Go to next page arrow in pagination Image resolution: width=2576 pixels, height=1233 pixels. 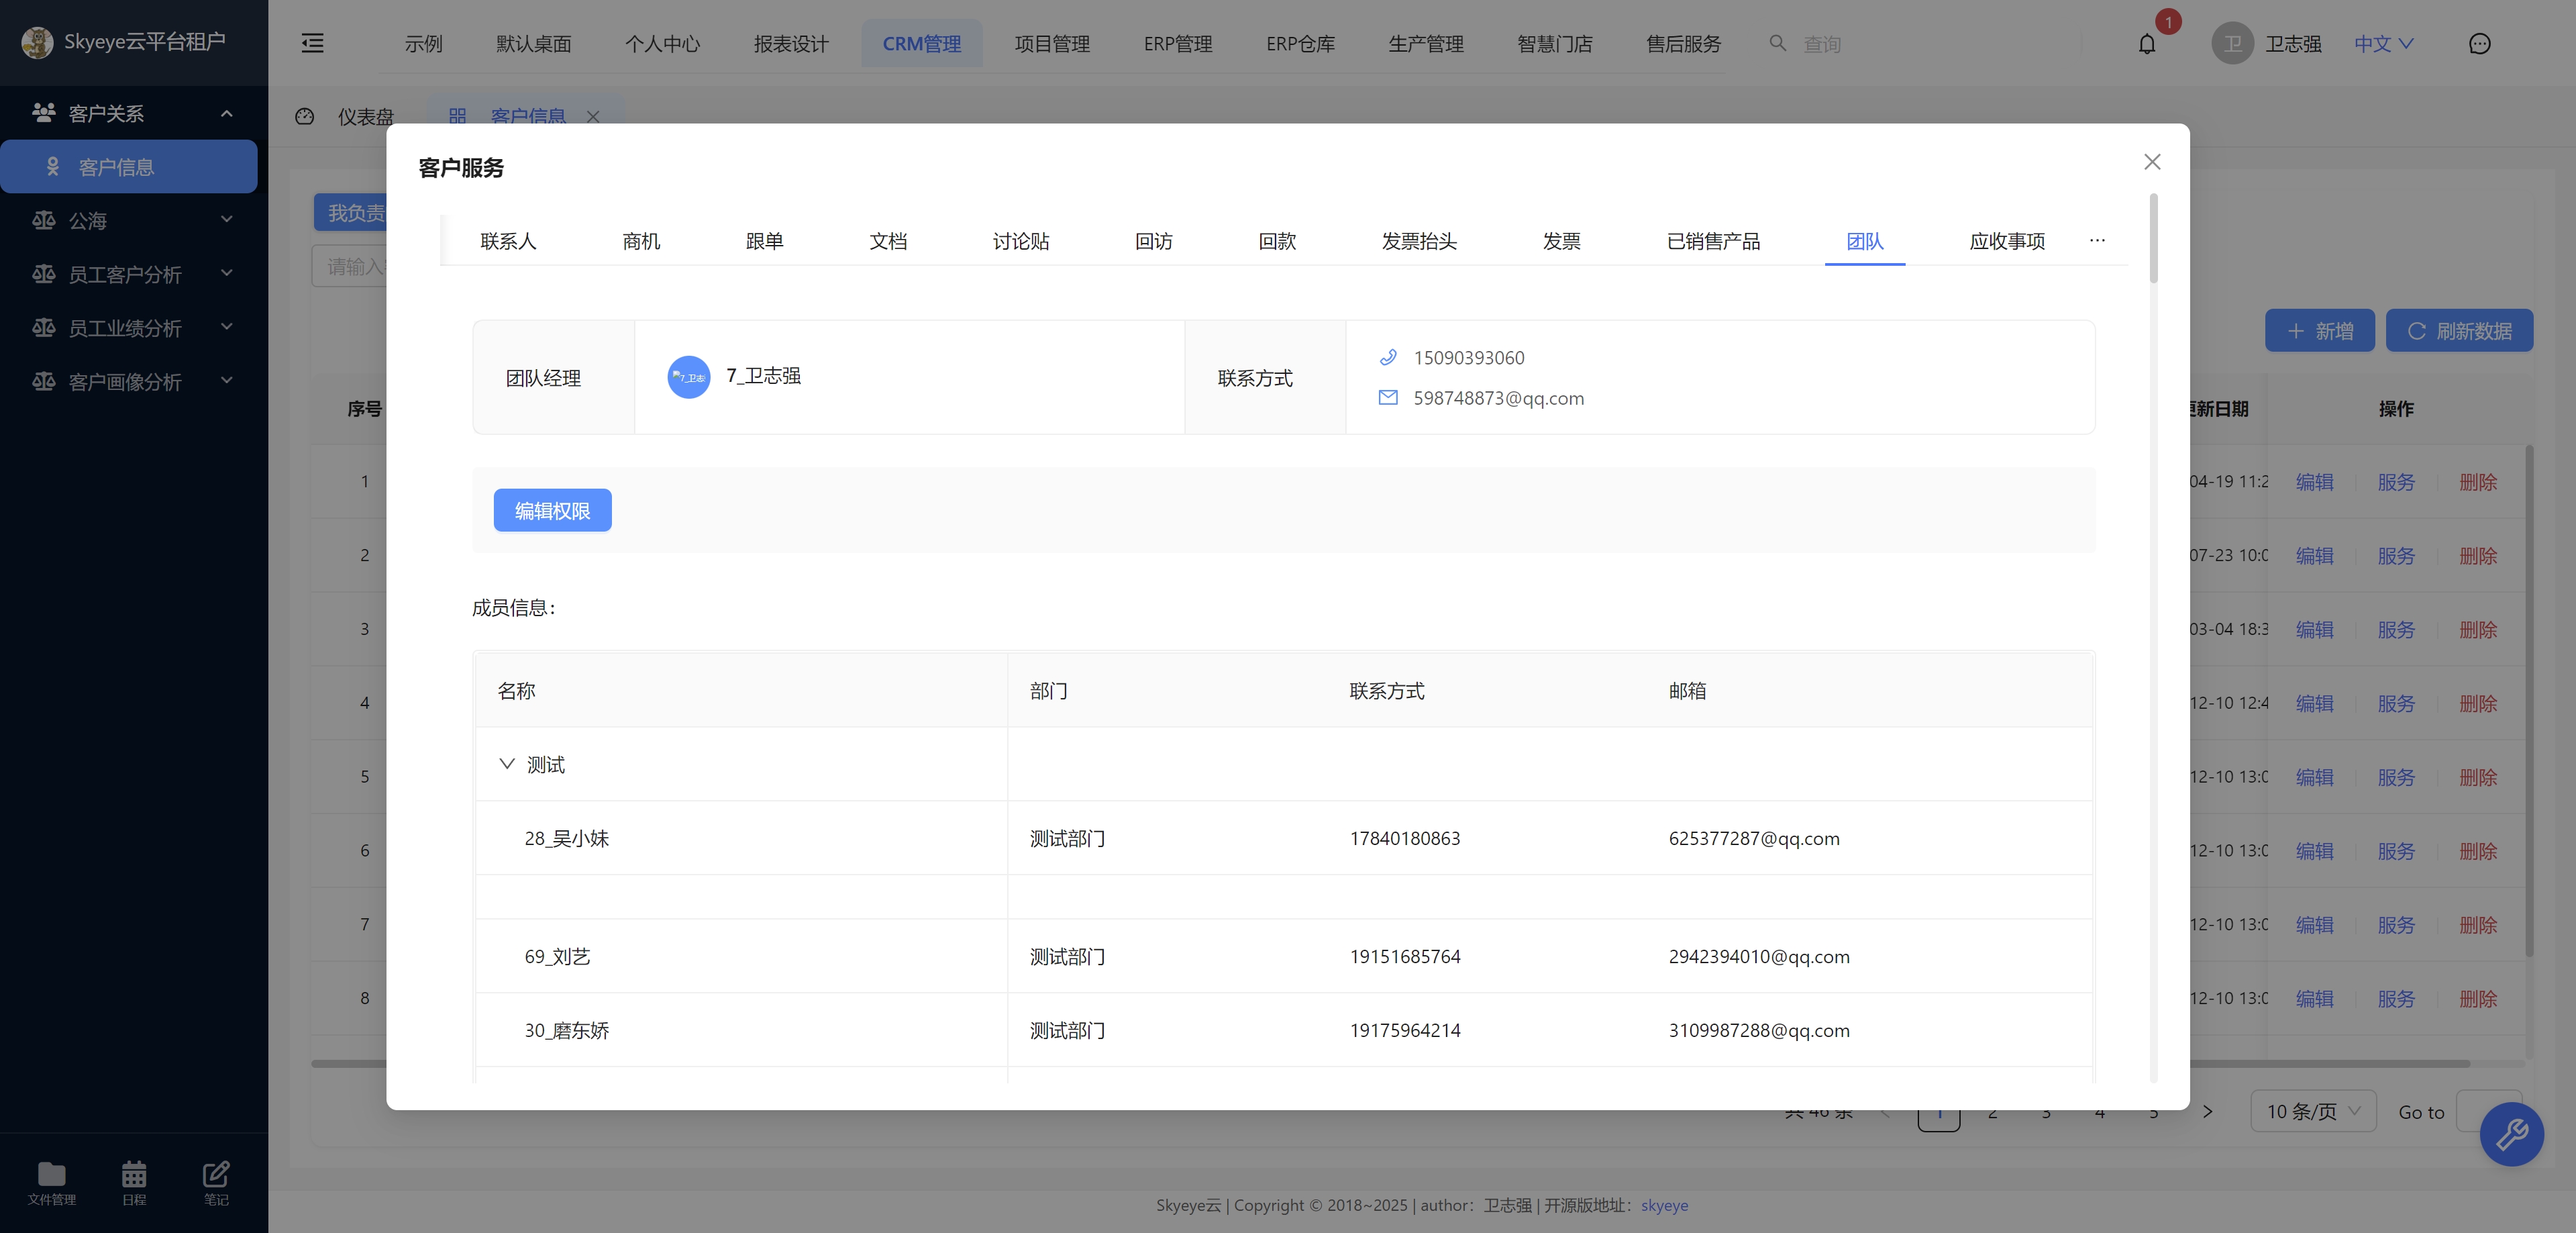click(2207, 1111)
